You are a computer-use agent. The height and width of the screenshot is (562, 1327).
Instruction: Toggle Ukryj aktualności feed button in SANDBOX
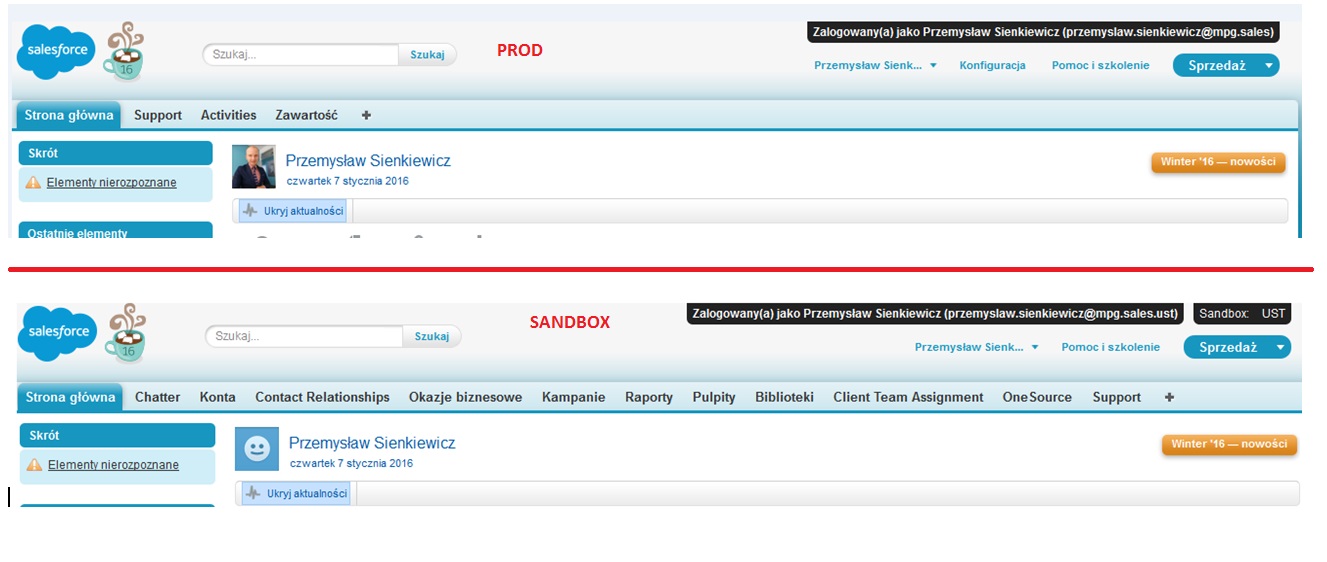click(x=295, y=493)
